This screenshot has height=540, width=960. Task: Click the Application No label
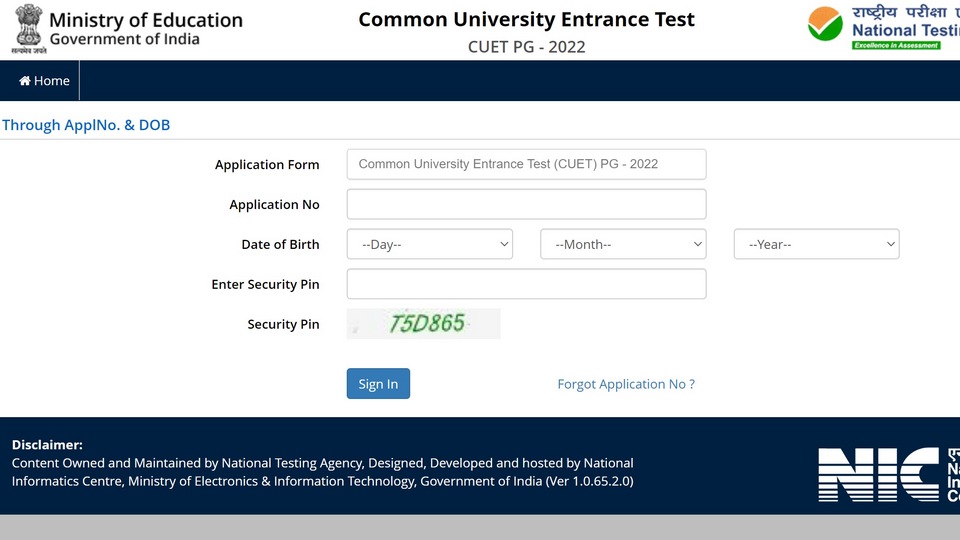click(274, 204)
